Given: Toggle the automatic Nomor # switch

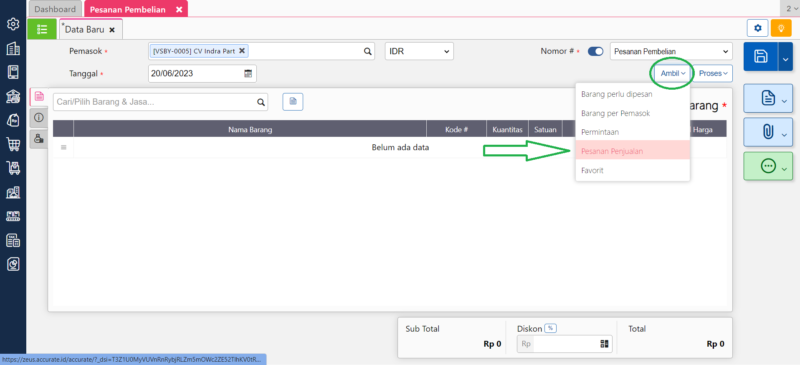Looking at the screenshot, I should [595, 52].
